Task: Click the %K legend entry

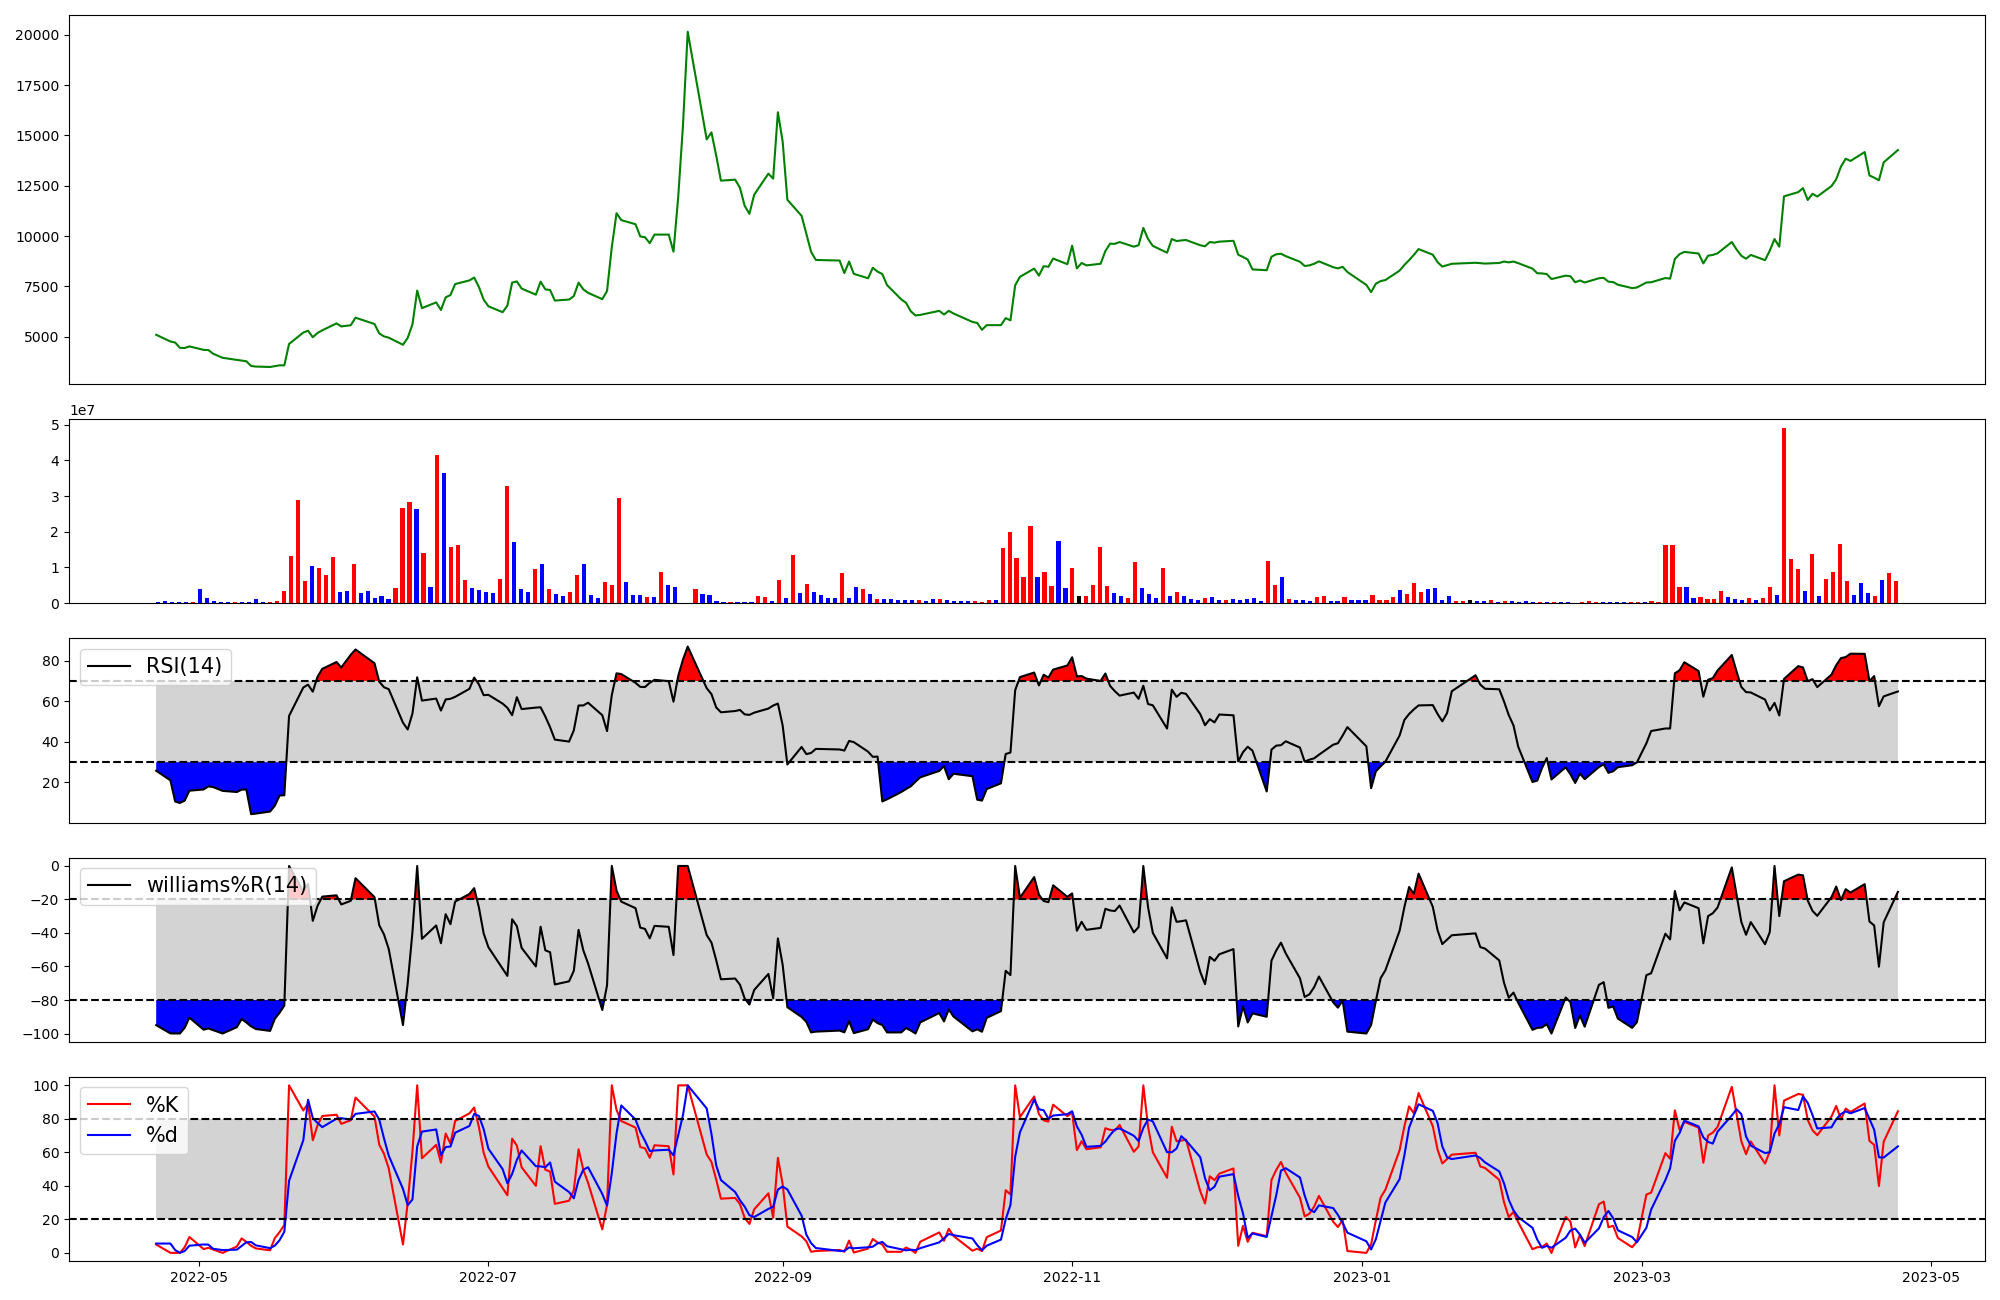Action: (x=162, y=1104)
